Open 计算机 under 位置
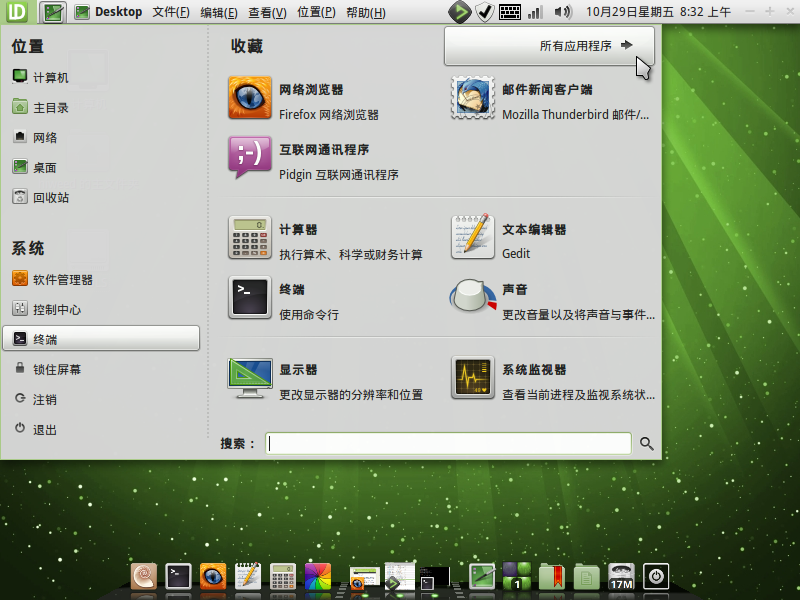Image resolution: width=800 pixels, height=600 pixels. 40,77
